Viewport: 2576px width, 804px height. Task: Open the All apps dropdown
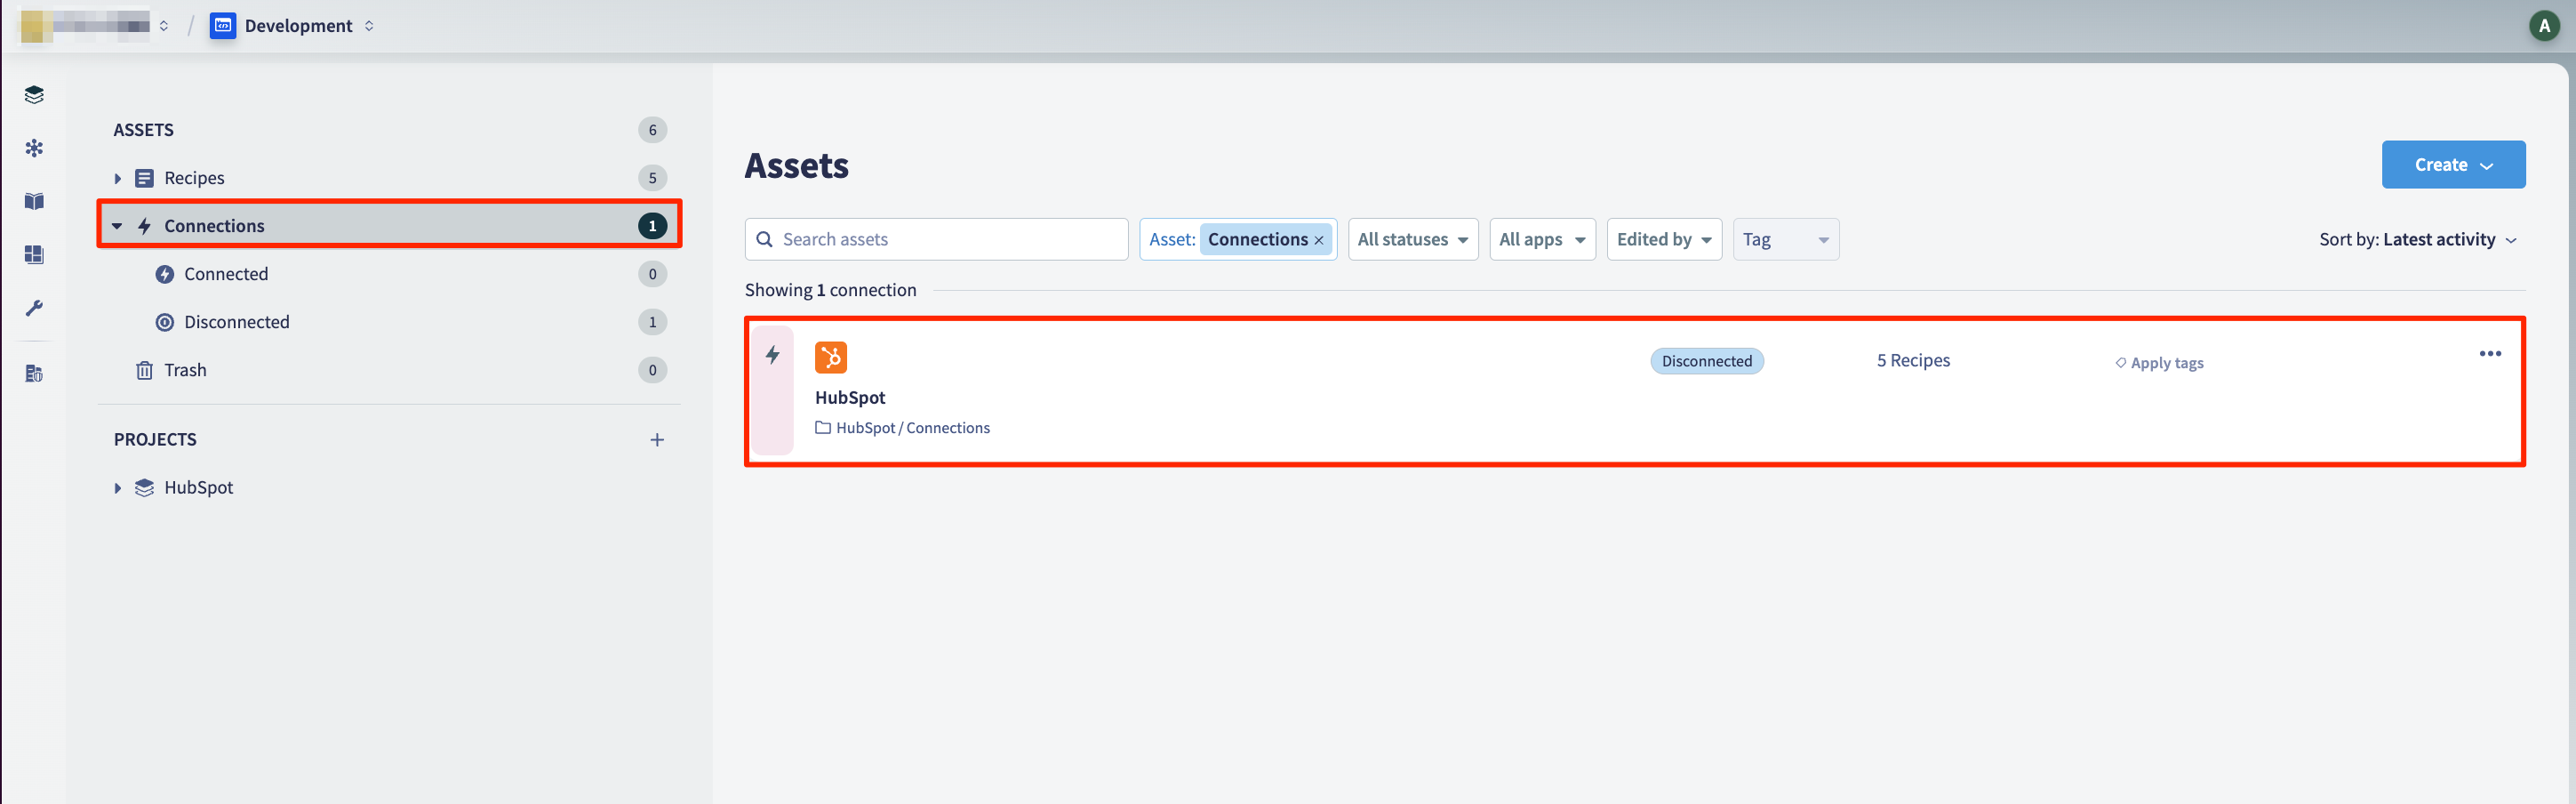point(1541,239)
